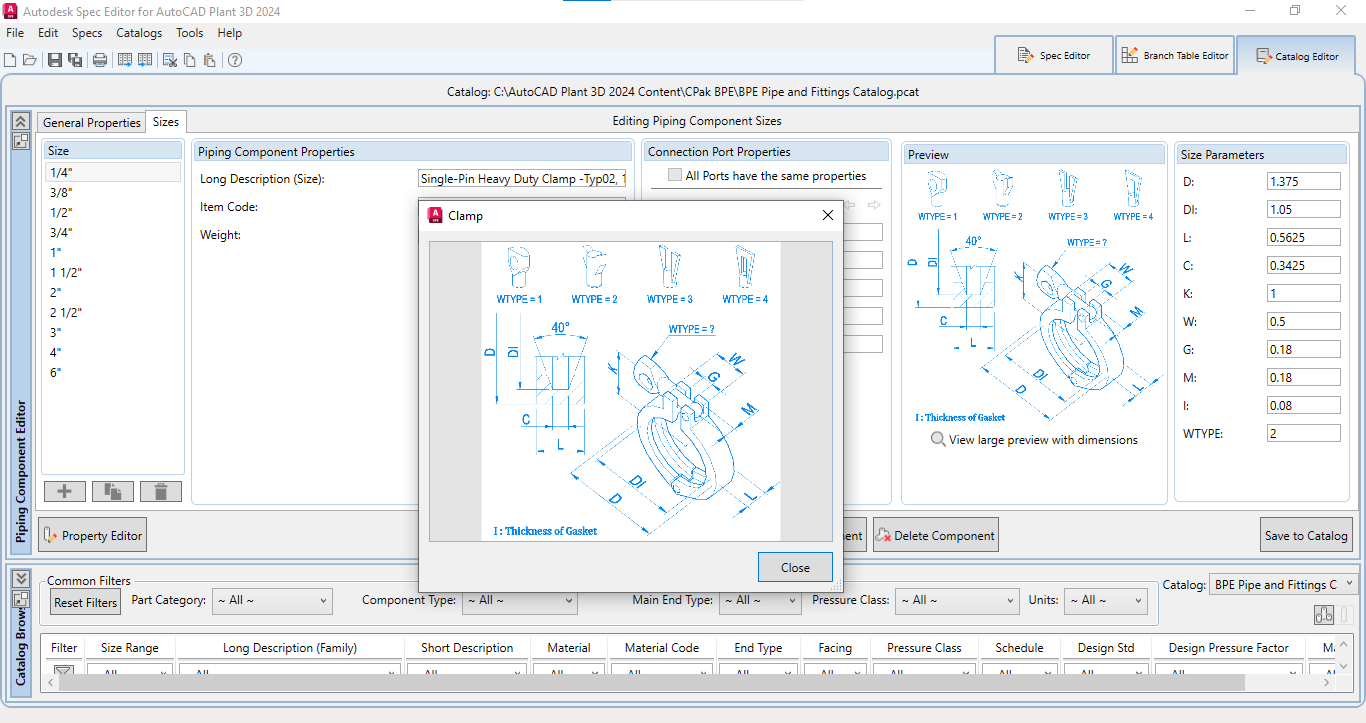Click the first table-export arrow toolbar icon

coord(125,60)
